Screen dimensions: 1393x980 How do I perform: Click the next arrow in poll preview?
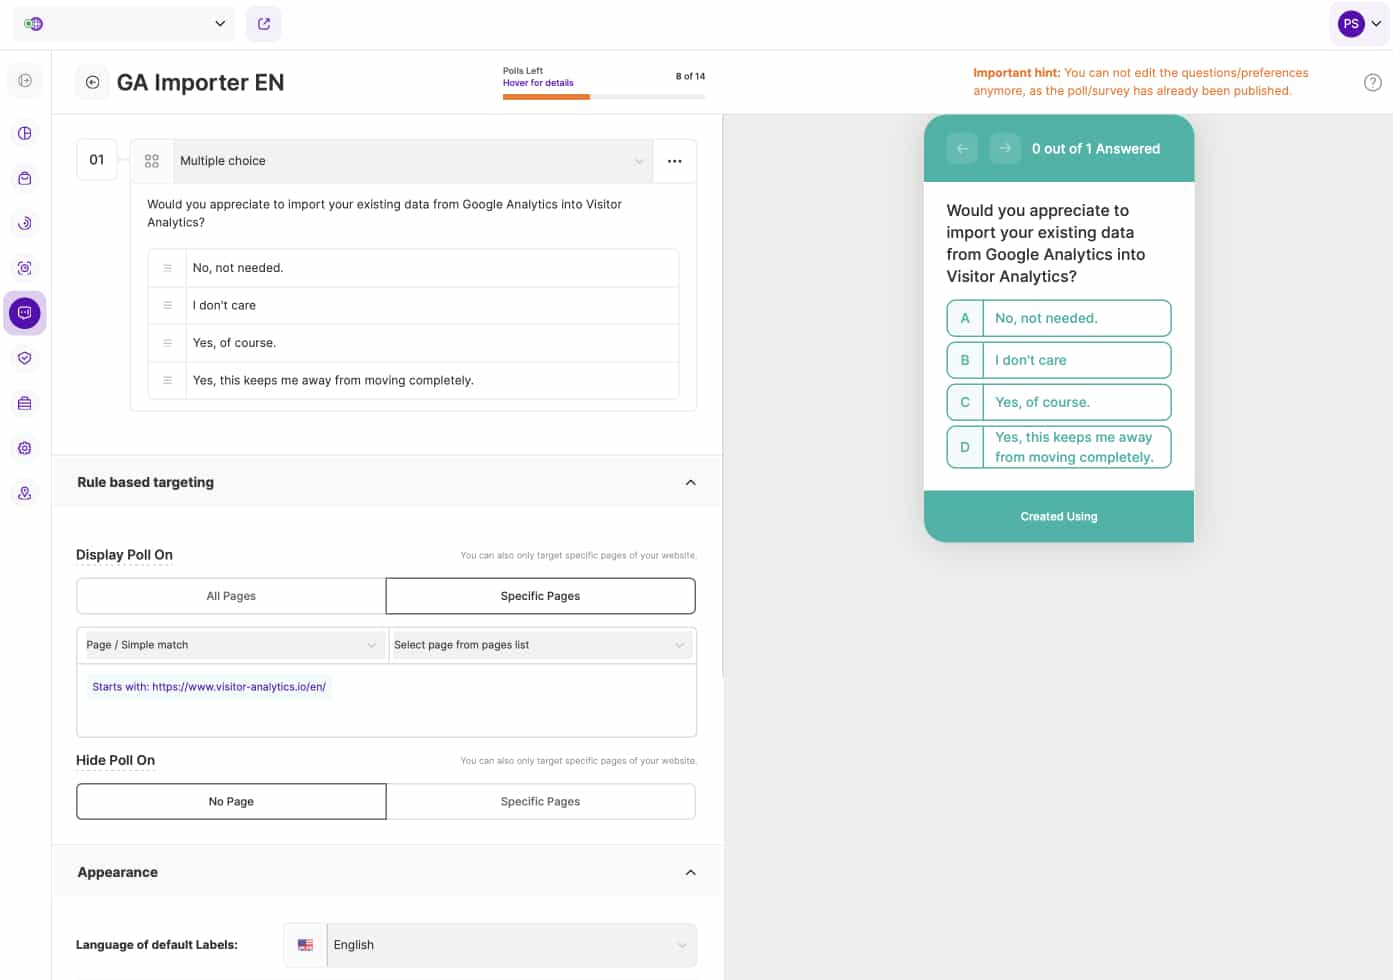tap(1005, 149)
